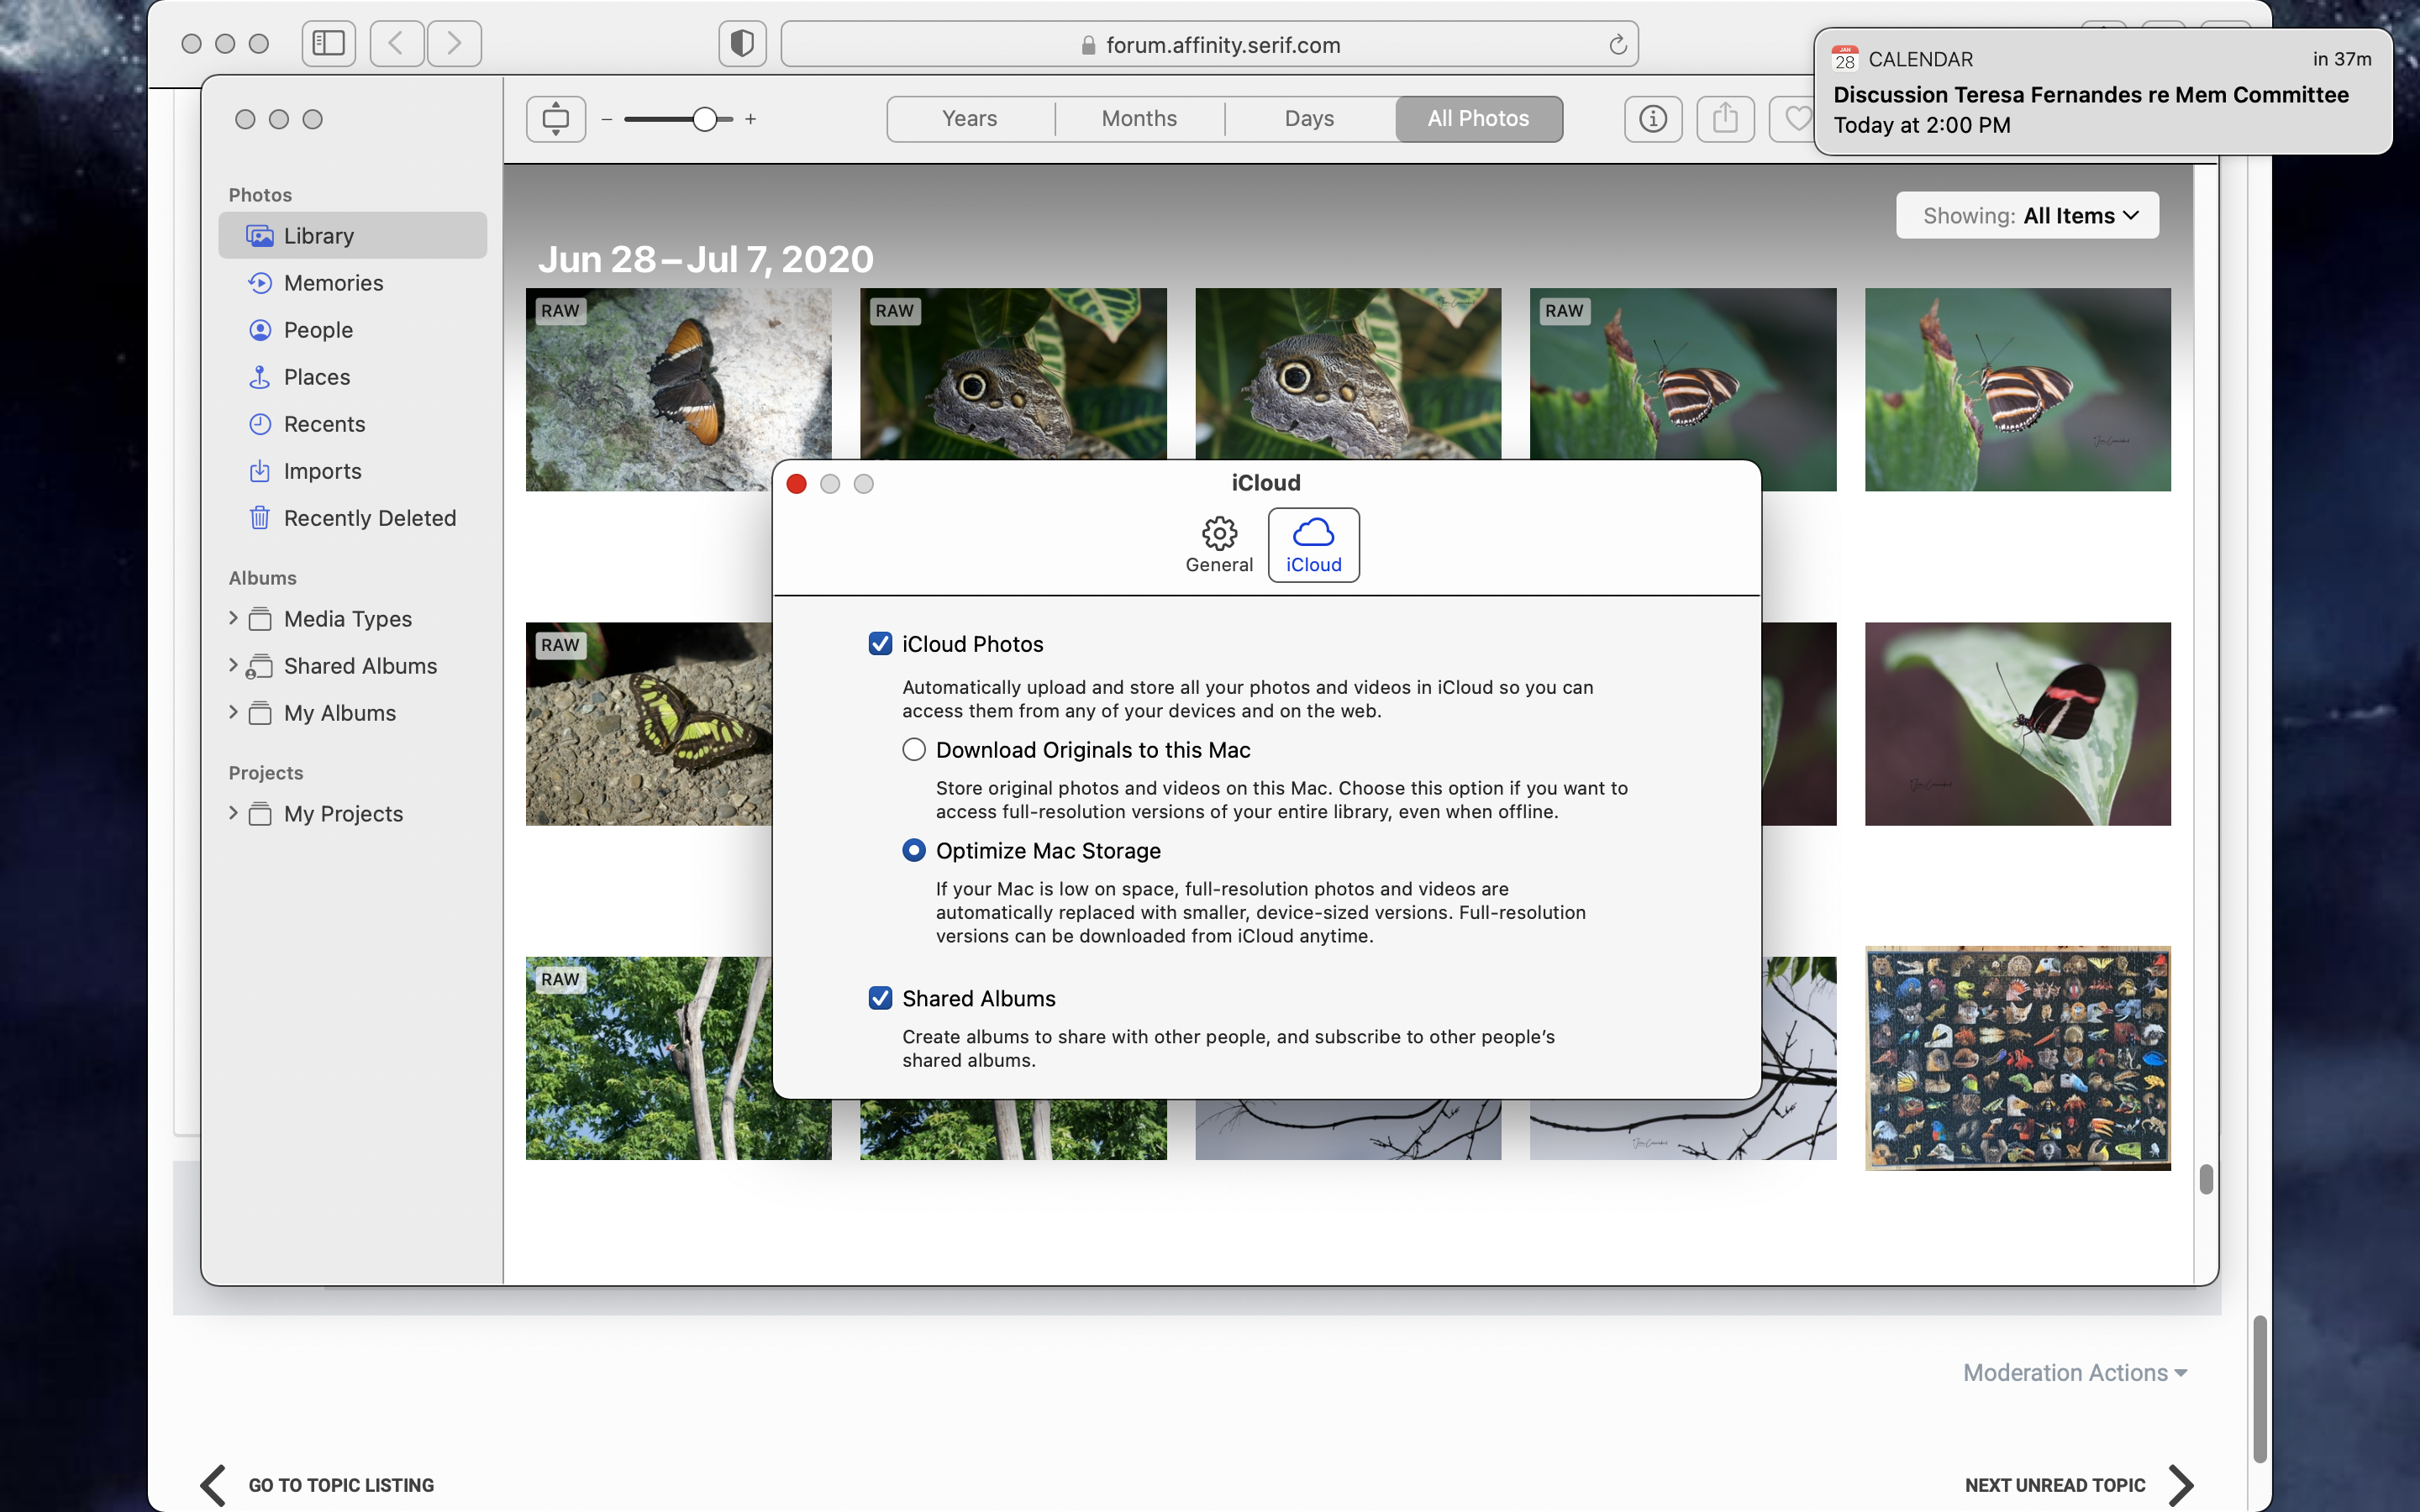
Task: Click the Photos window vertical scrollbar
Action: (2206, 1180)
